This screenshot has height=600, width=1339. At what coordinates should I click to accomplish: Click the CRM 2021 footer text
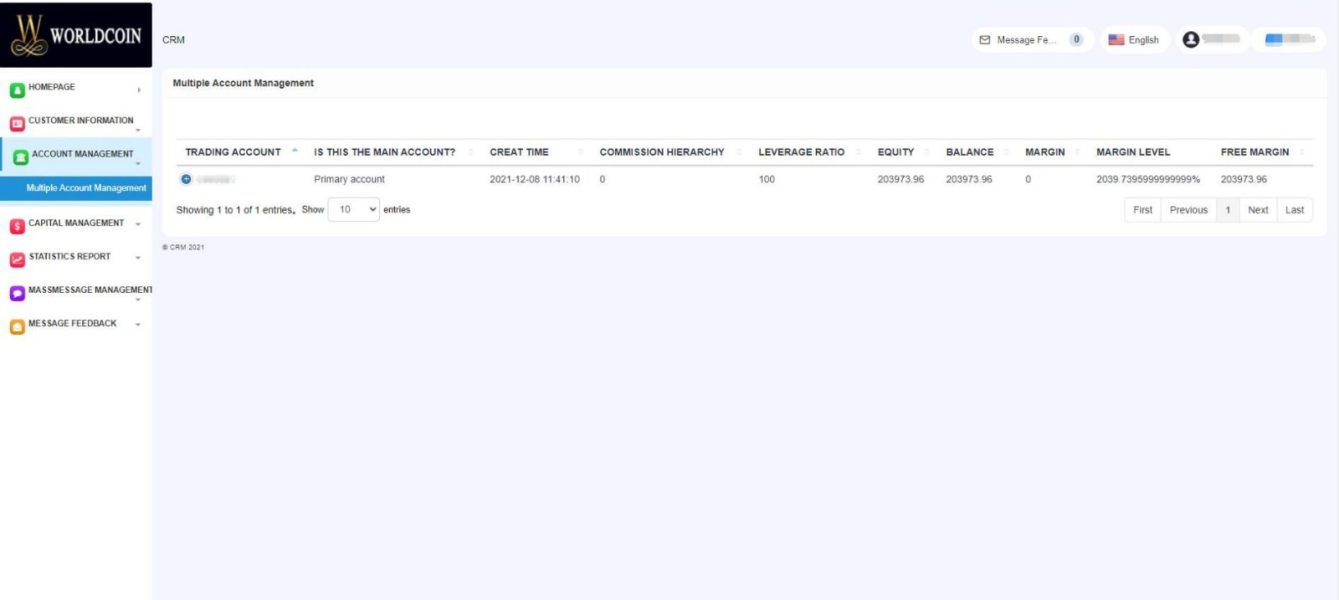[183, 247]
